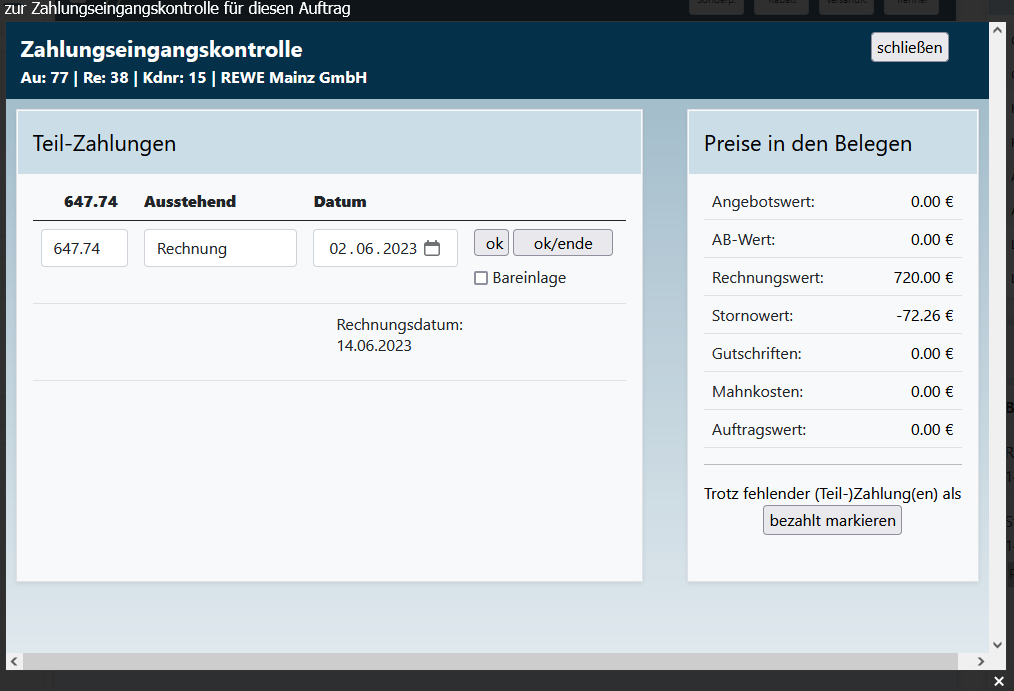The width and height of the screenshot is (1014, 691).
Task: Enable the Bareinlage checkbox
Action: [x=481, y=278]
